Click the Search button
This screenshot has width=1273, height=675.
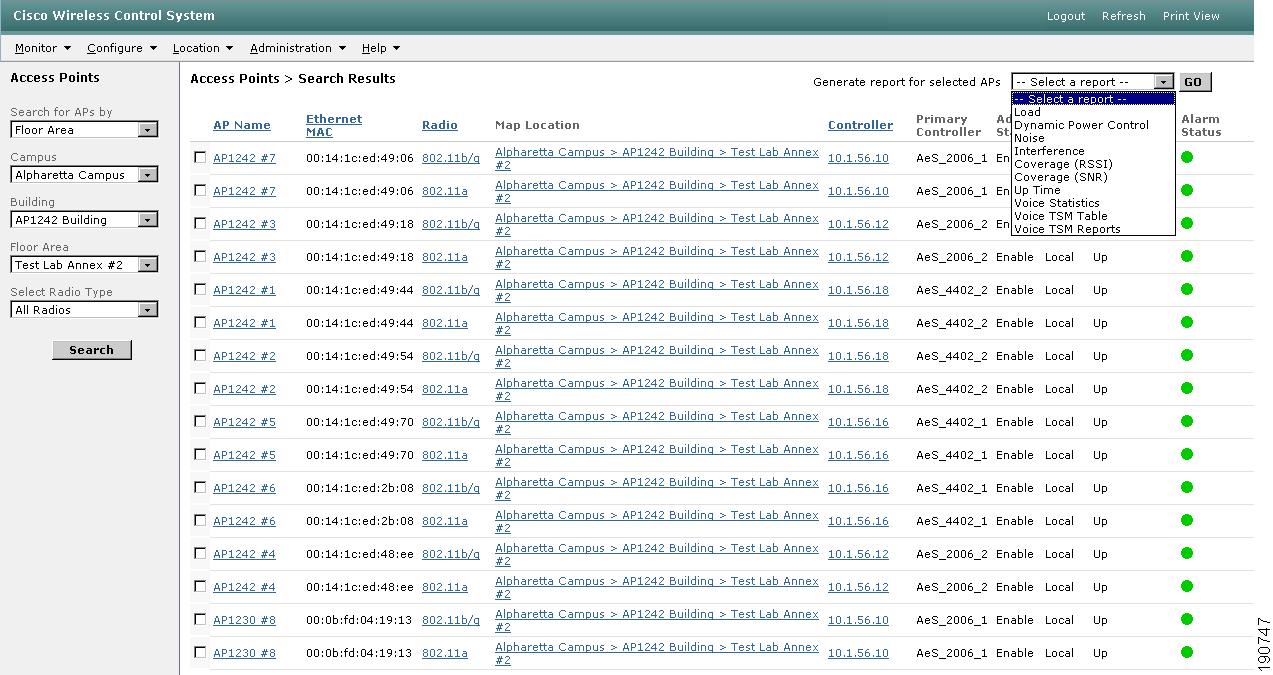pyautogui.click(x=92, y=350)
